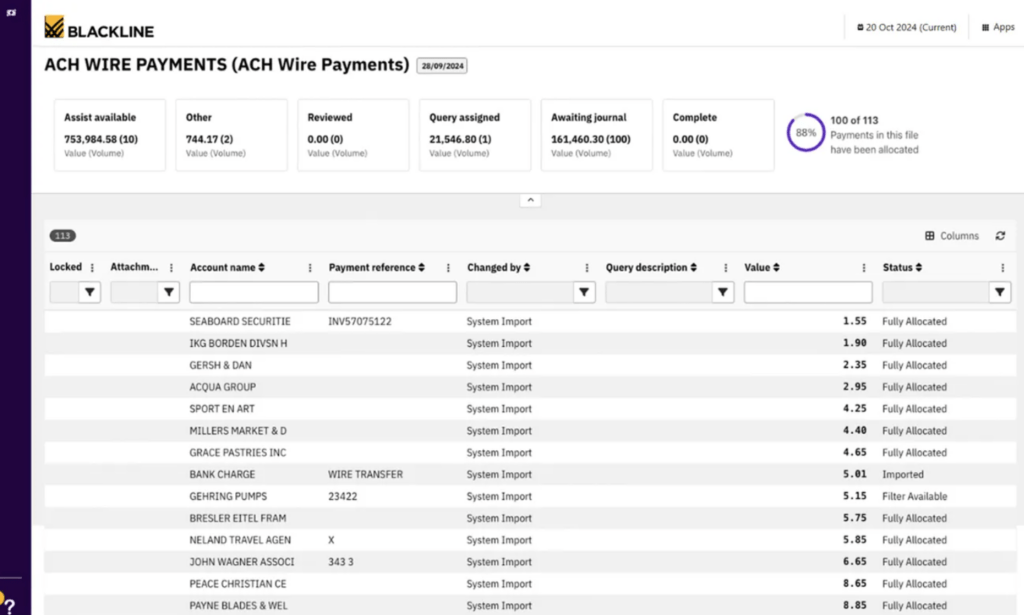Select the Other summary card

(231, 135)
